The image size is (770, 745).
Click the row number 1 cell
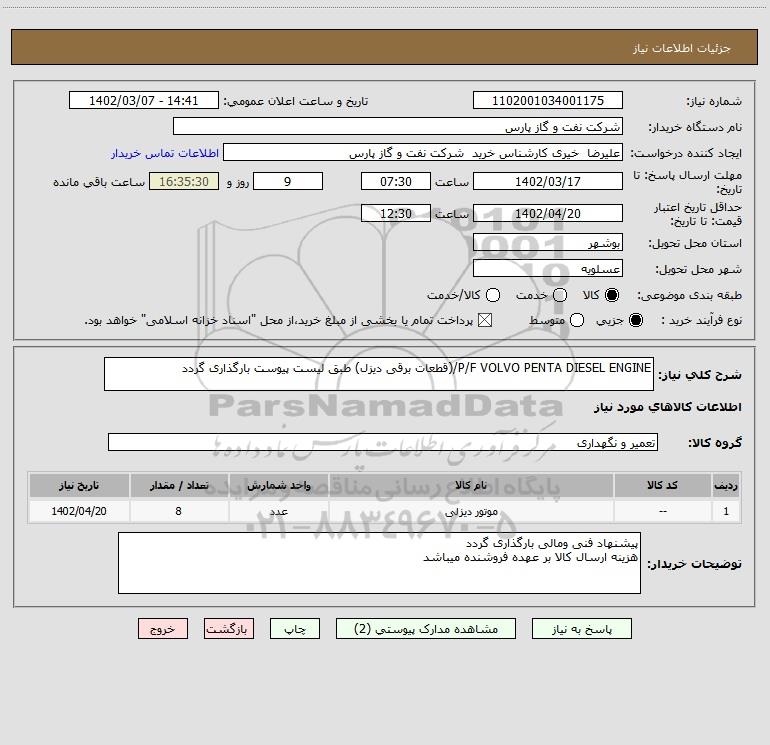click(726, 511)
